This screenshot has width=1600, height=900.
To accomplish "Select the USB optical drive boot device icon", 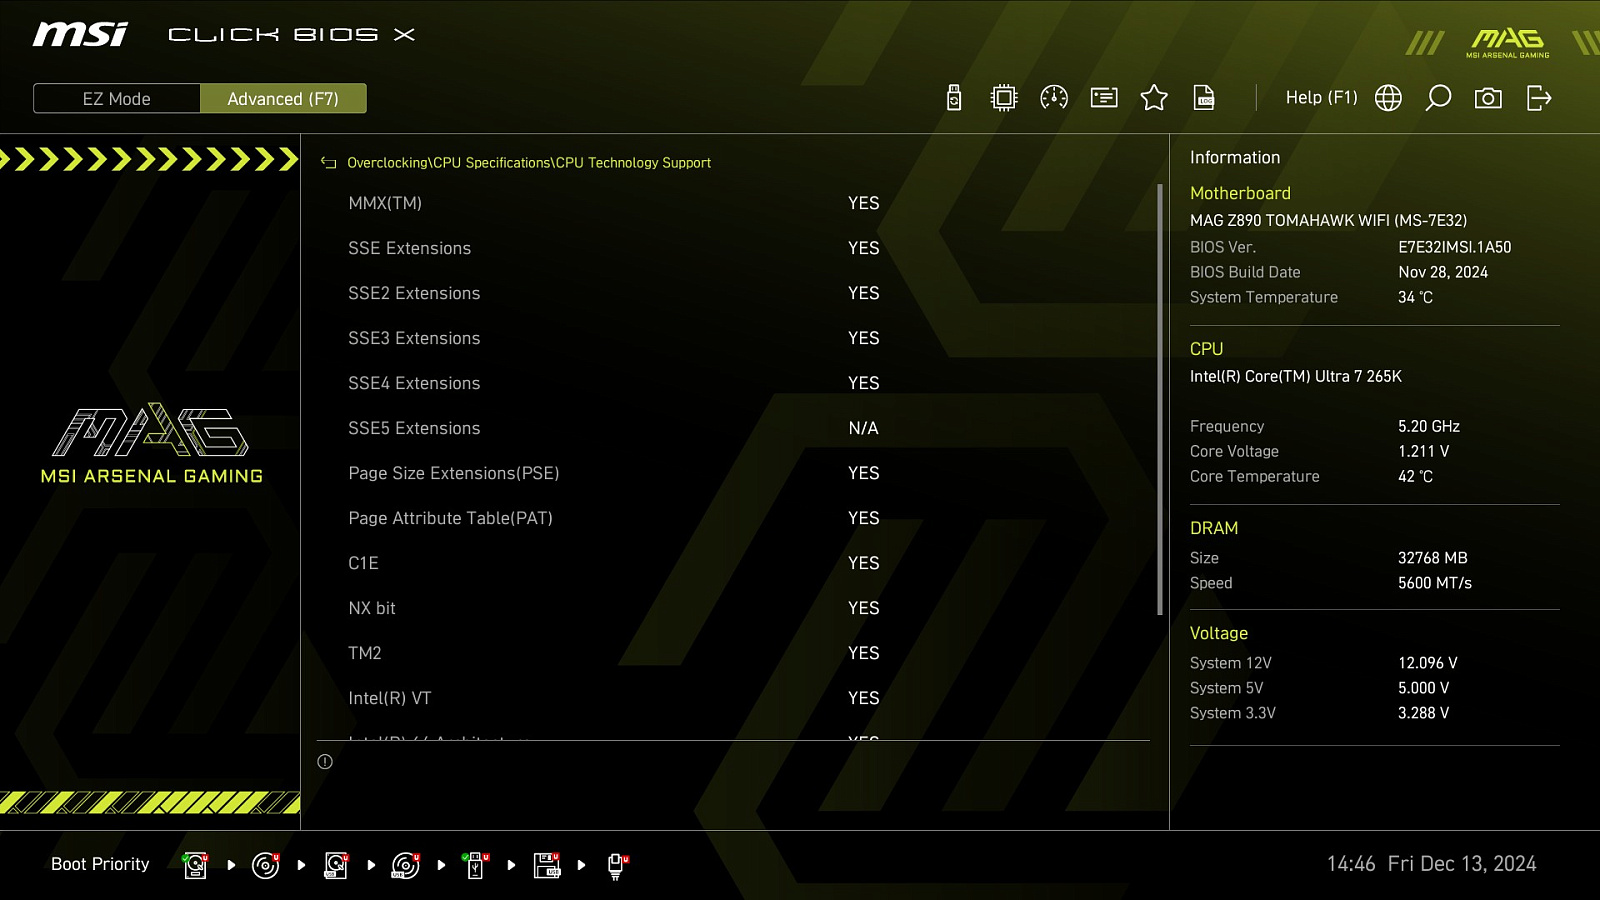I will point(406,865).
